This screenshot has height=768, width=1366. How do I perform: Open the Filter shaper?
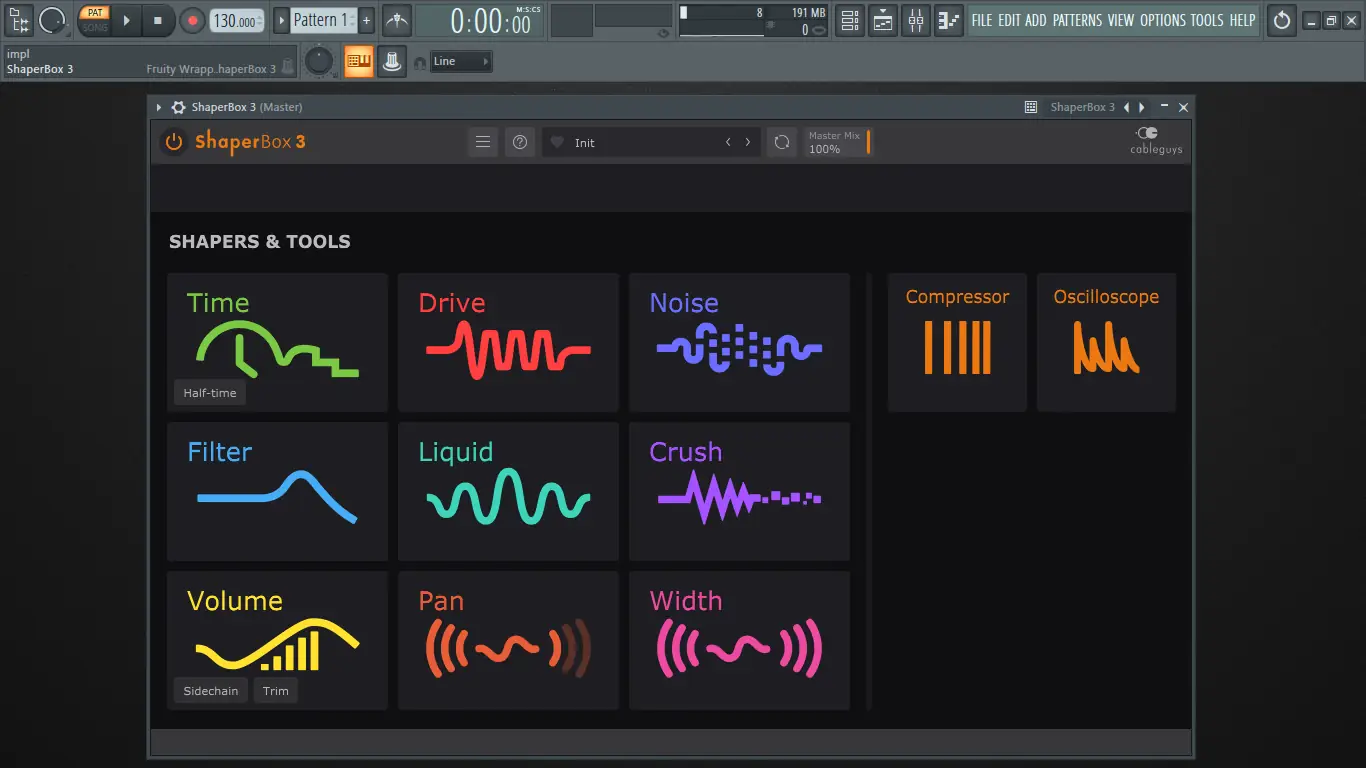277,491
